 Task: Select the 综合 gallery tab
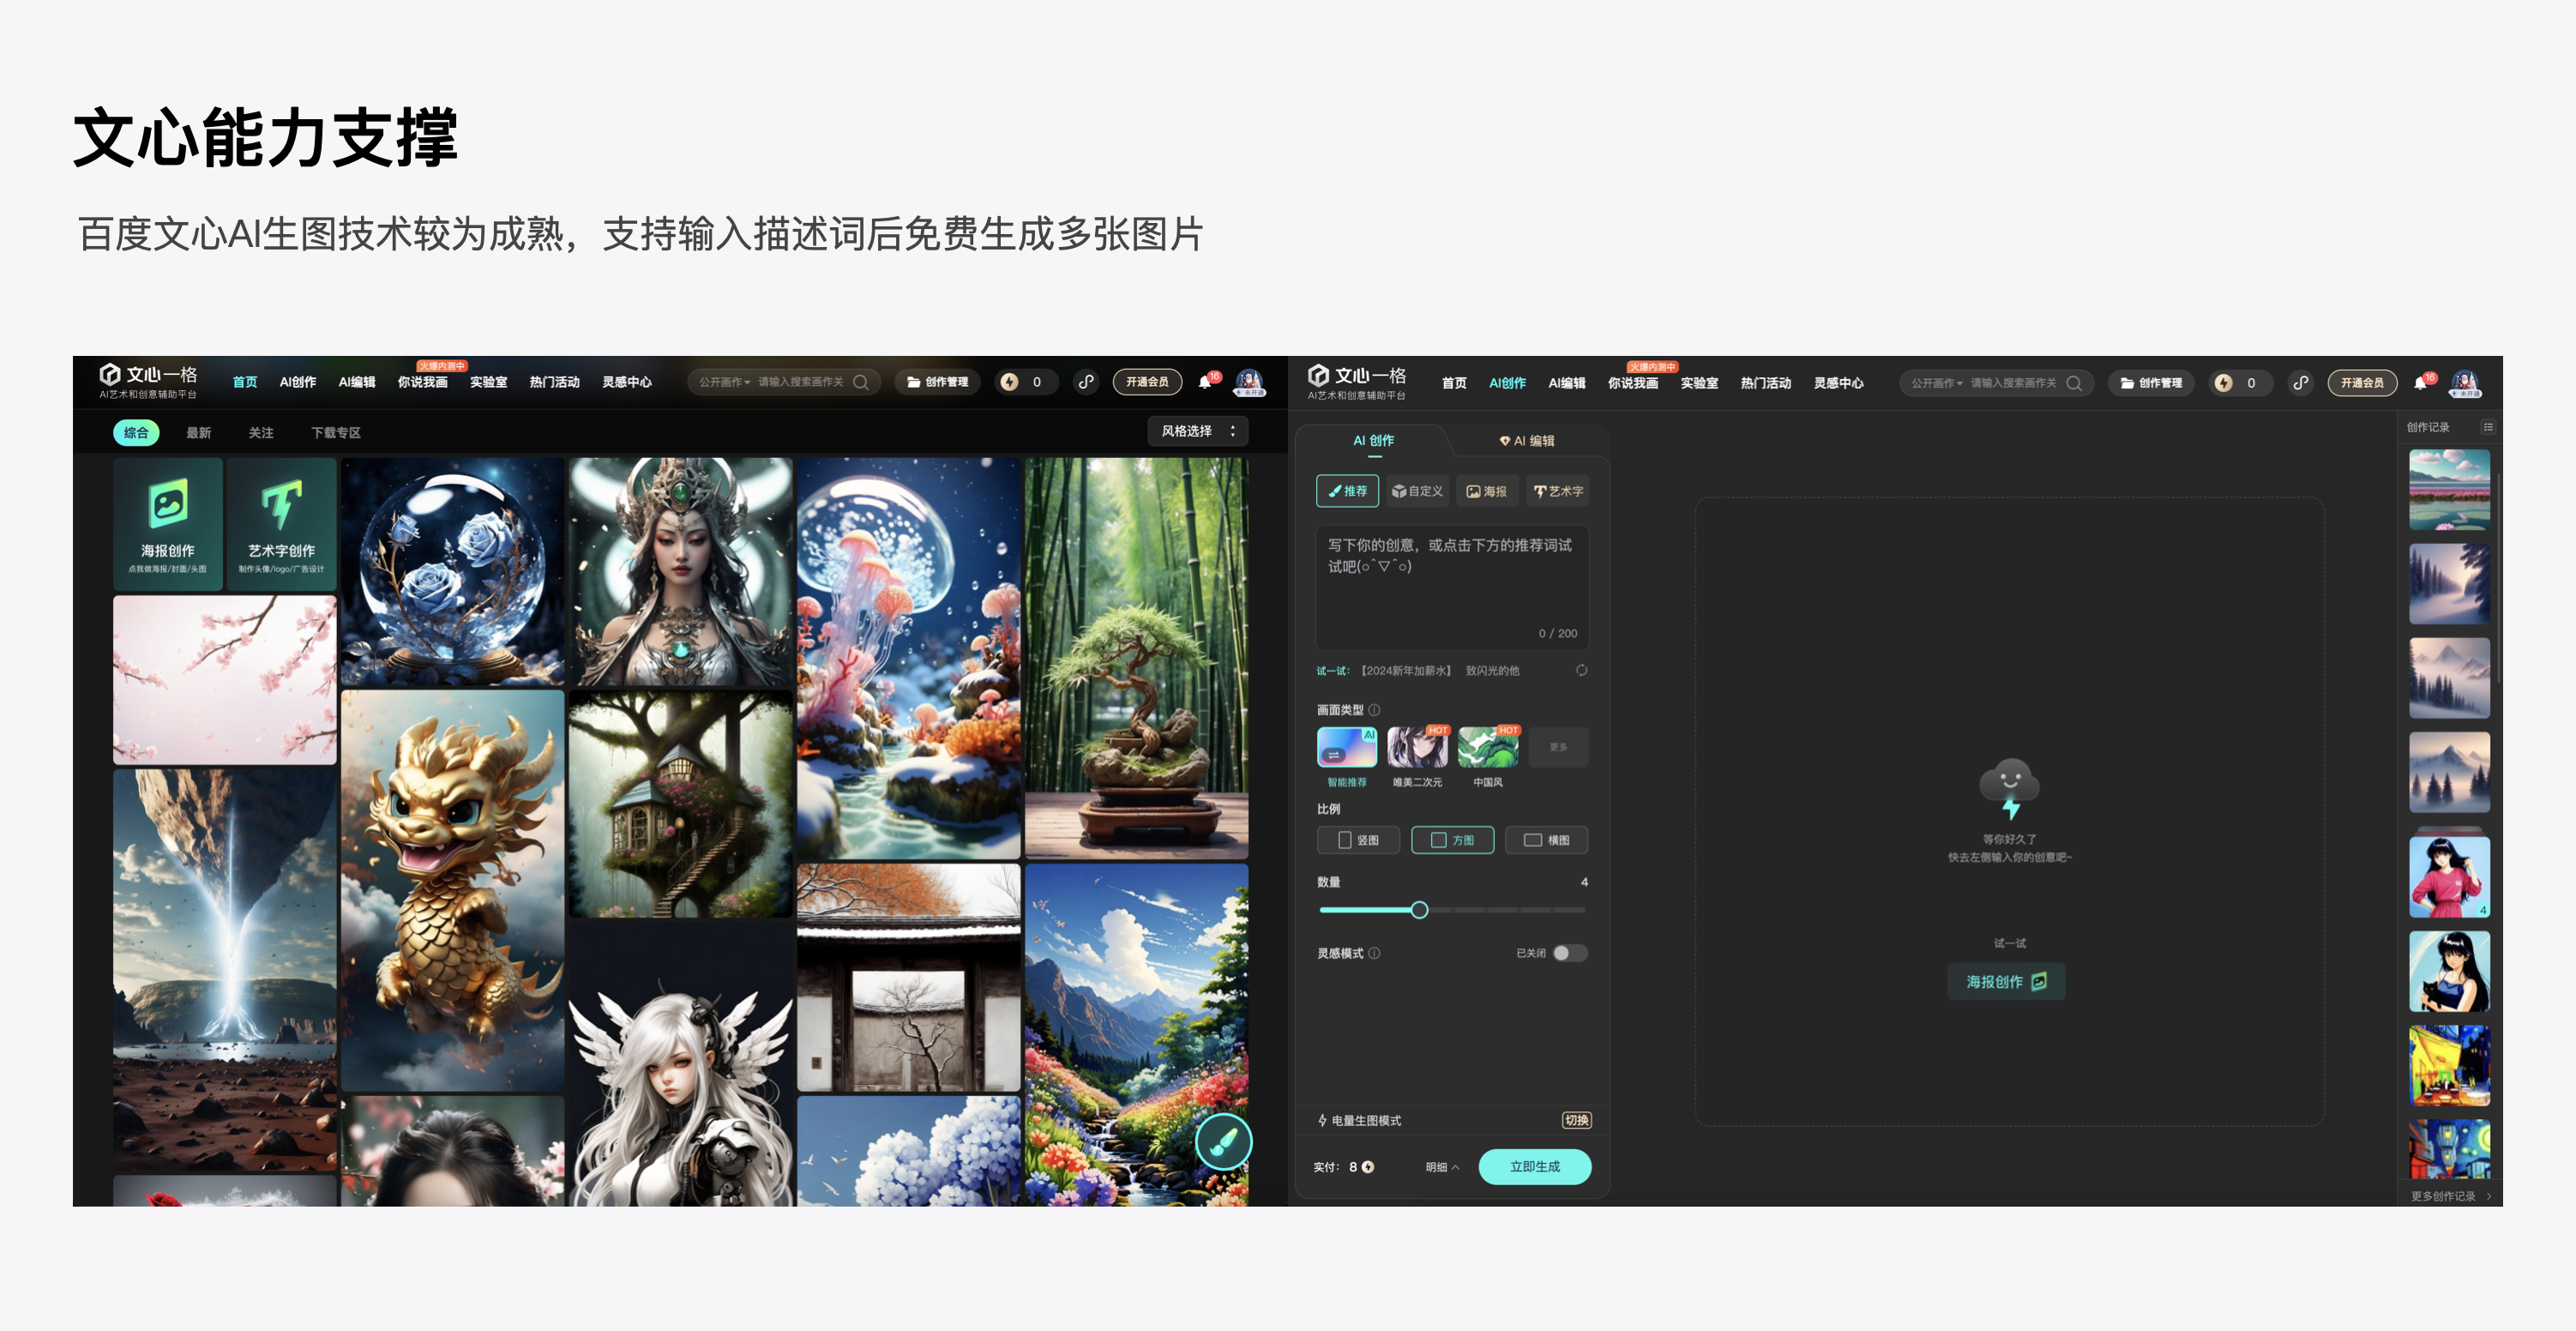(x=136, y=433)
